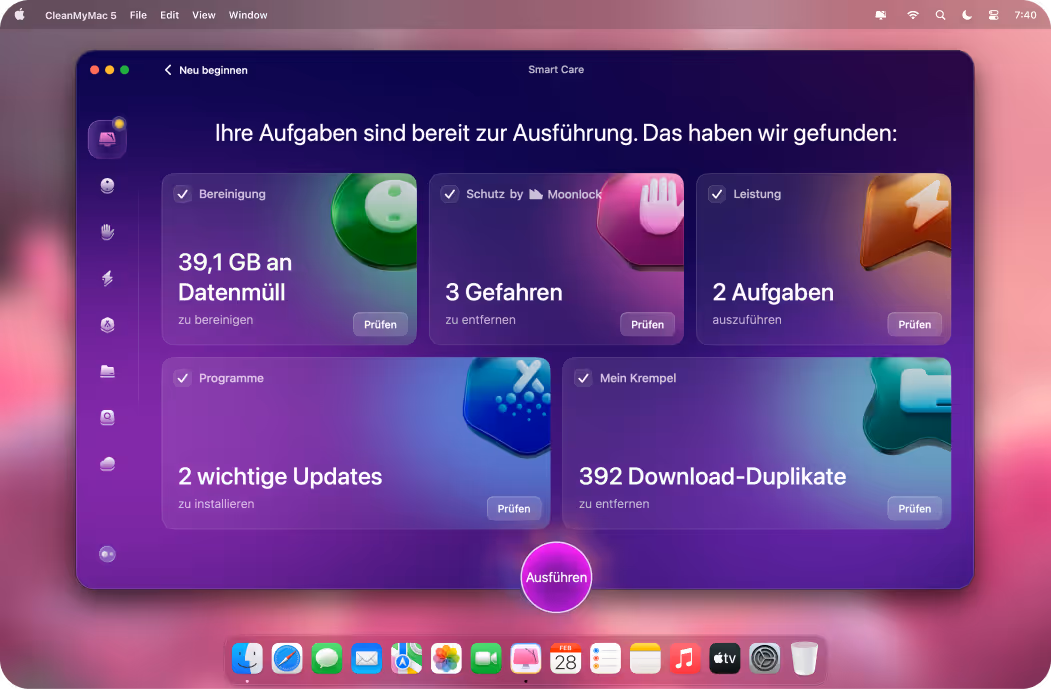Click the 7:40 clock in menu bar
This screenshot has width=1051, height=689.
pyautogui.click(x=1026, y=15)
